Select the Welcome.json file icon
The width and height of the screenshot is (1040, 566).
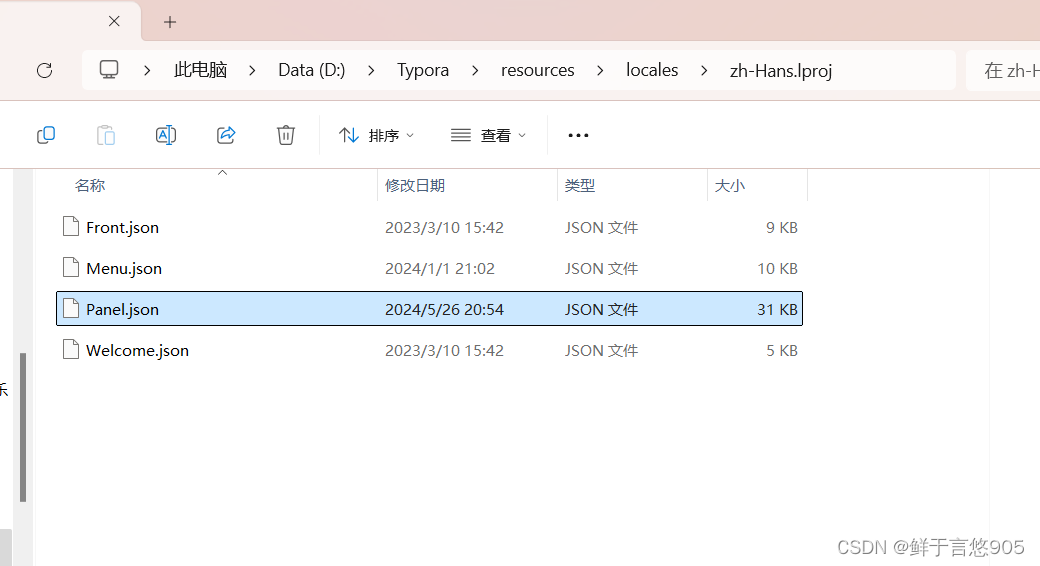pos(71,350)
